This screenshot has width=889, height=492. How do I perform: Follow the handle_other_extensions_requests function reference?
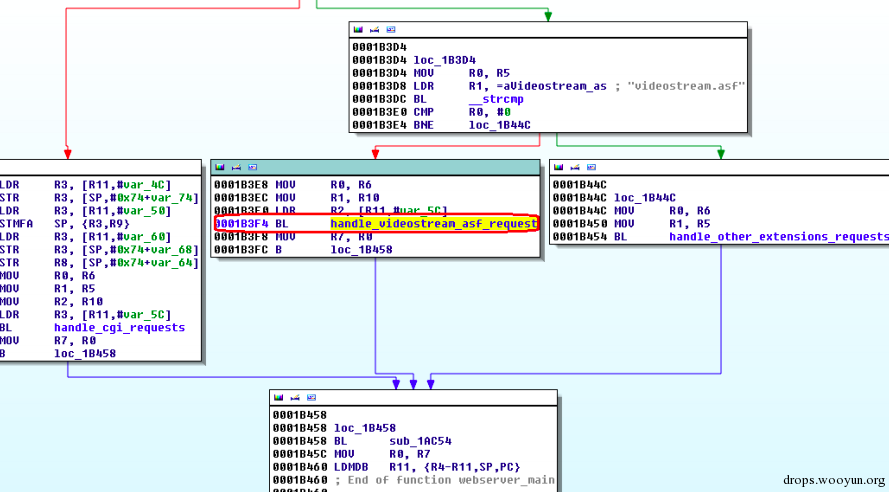coord(779,236)
